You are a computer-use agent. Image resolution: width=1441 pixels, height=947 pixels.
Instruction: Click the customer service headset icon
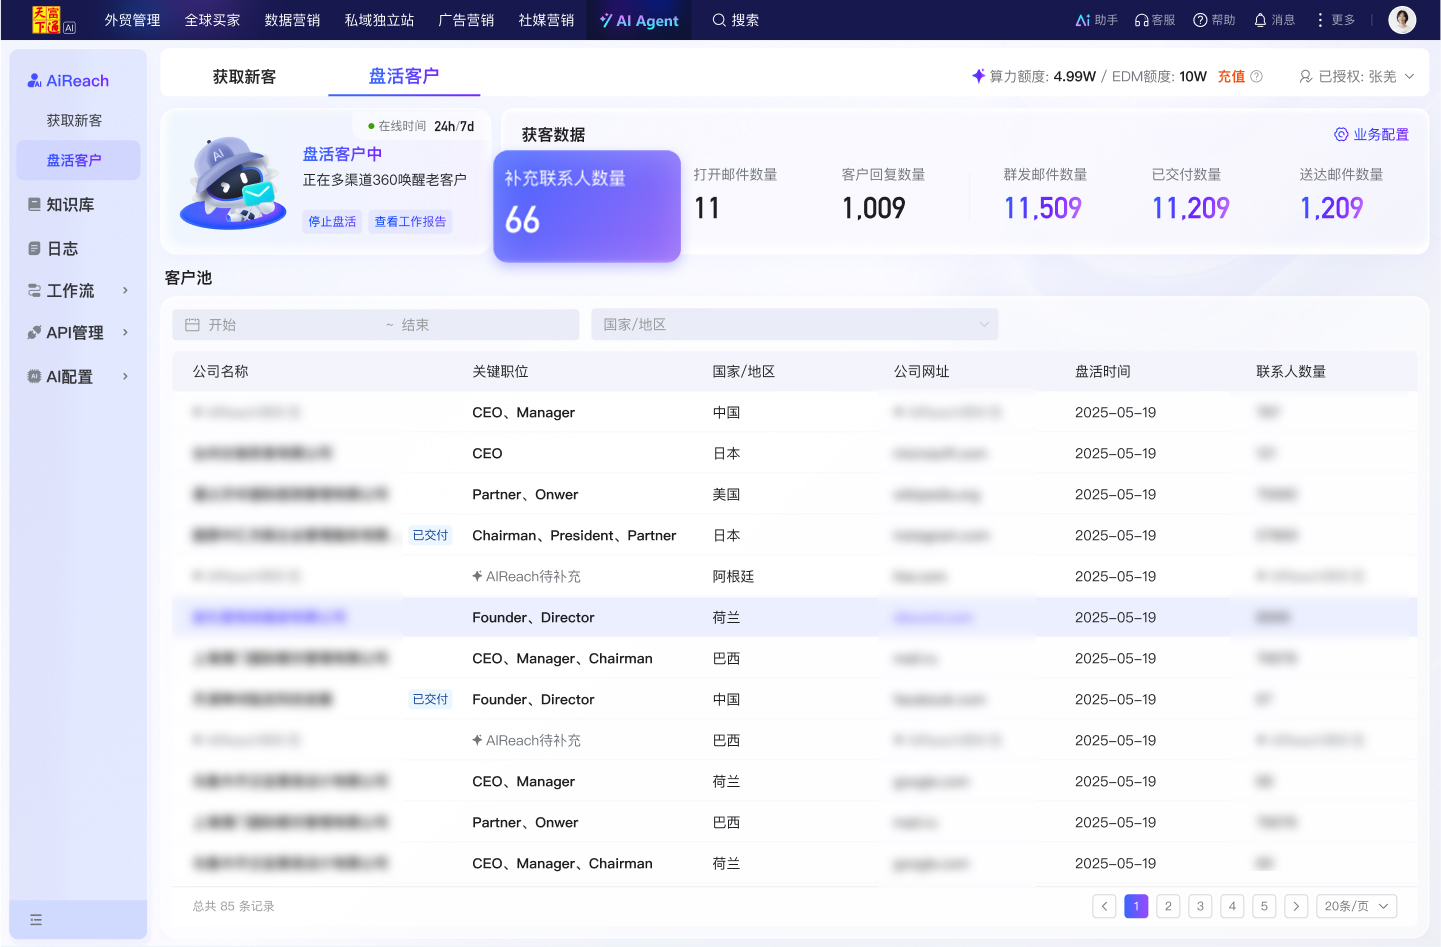coord(1141,20)
